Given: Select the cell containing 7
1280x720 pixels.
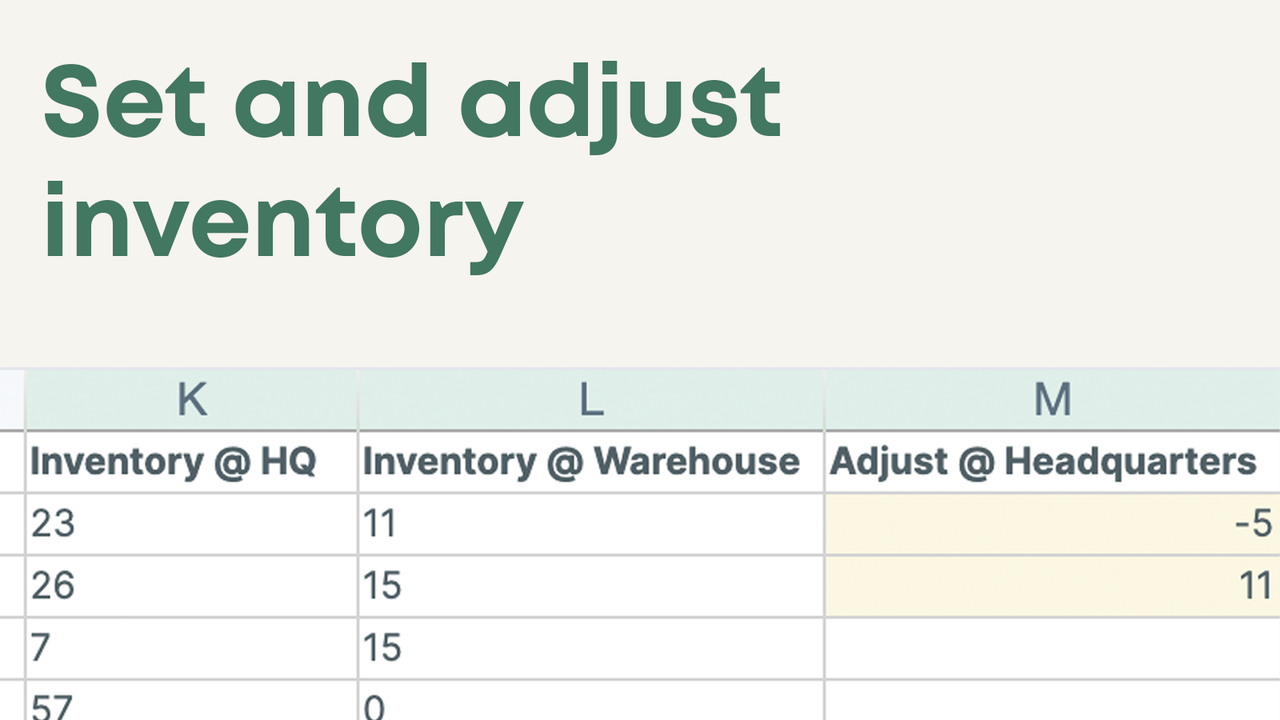Looking at the screenshot, I should (190, 647).
